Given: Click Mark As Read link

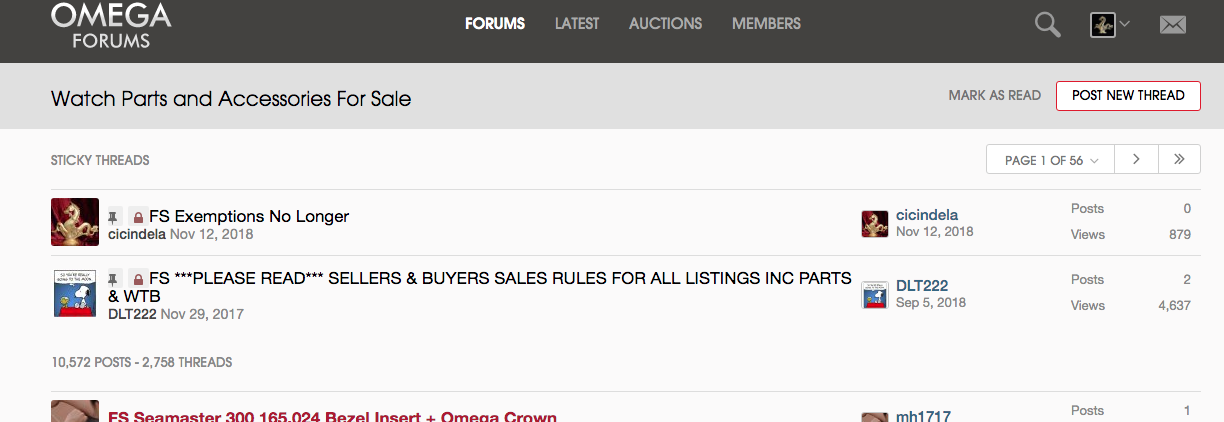Looking at the screenshot, I should click(x=995, y=96).
